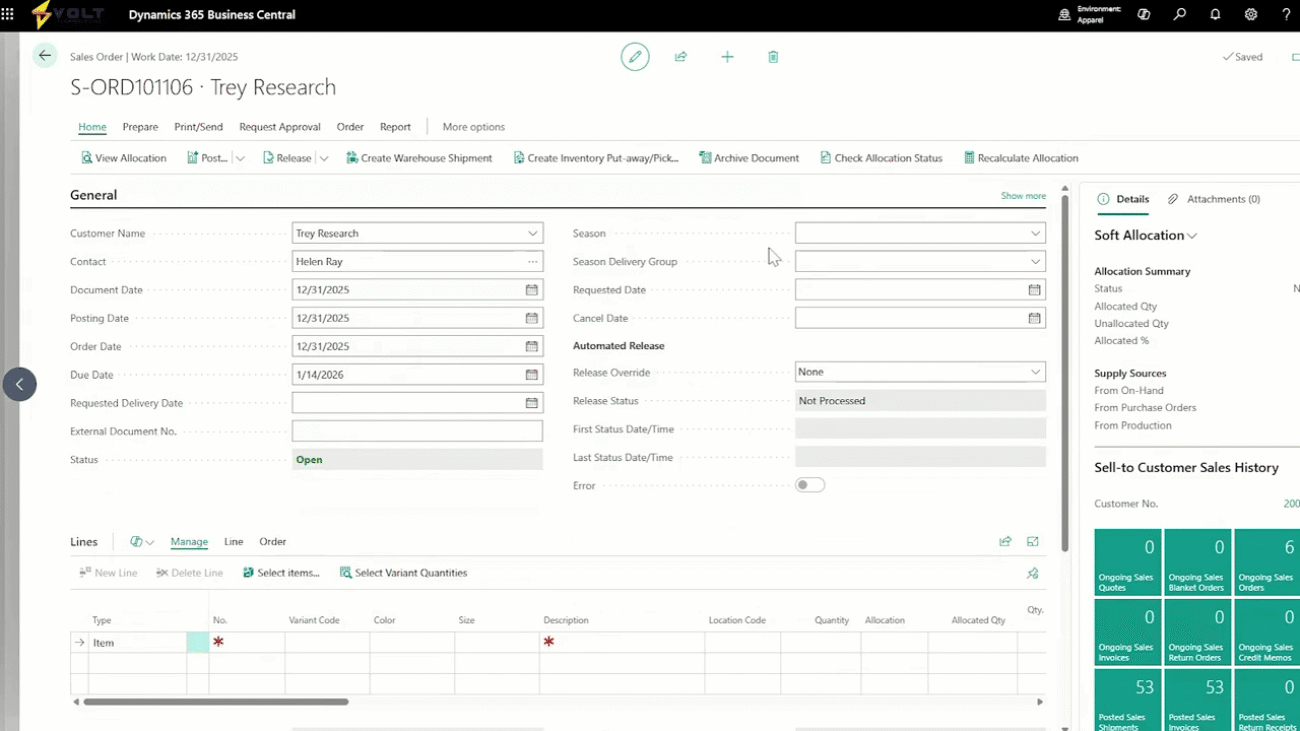Open Due Date calendar picker
Viewport: 1300px width, 731px height.
(532, 375)
